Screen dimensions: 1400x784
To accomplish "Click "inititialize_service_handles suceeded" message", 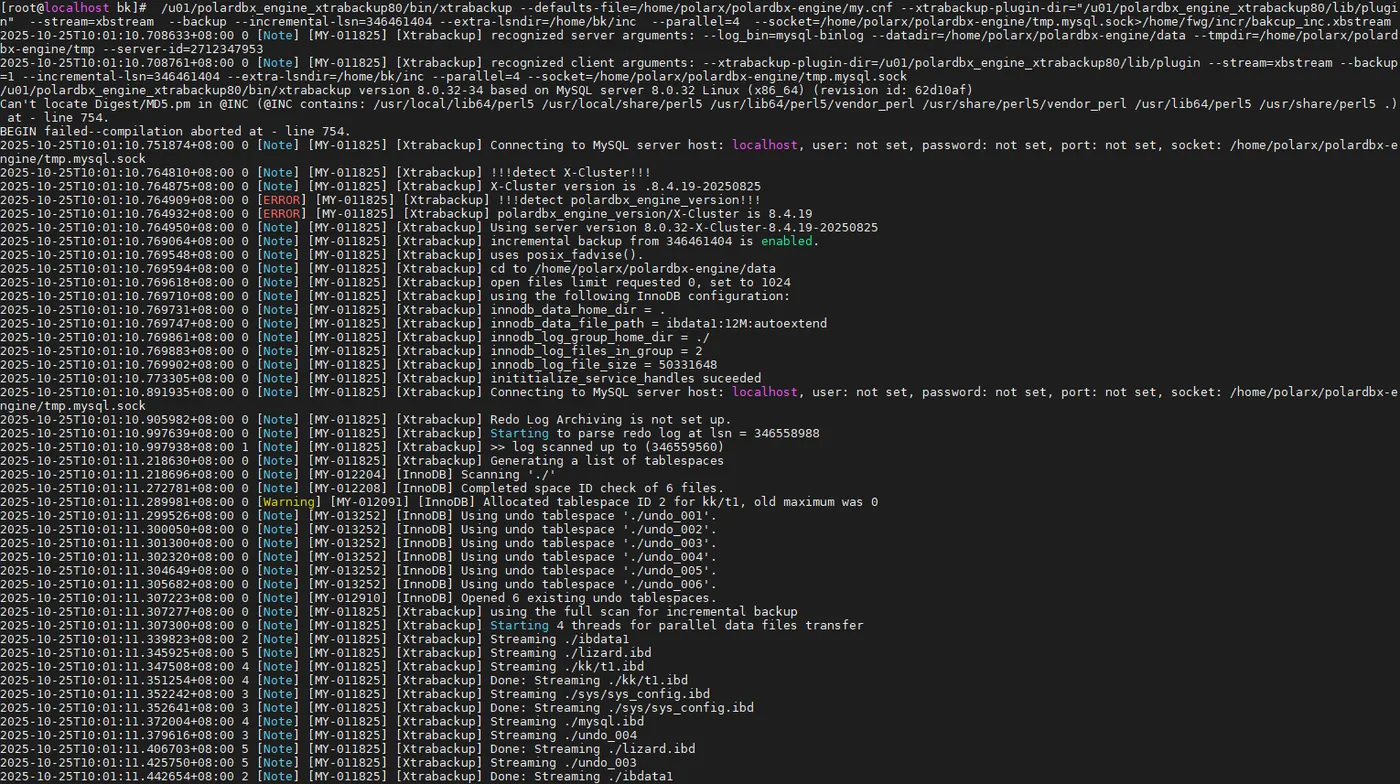I will coord(625,379).
